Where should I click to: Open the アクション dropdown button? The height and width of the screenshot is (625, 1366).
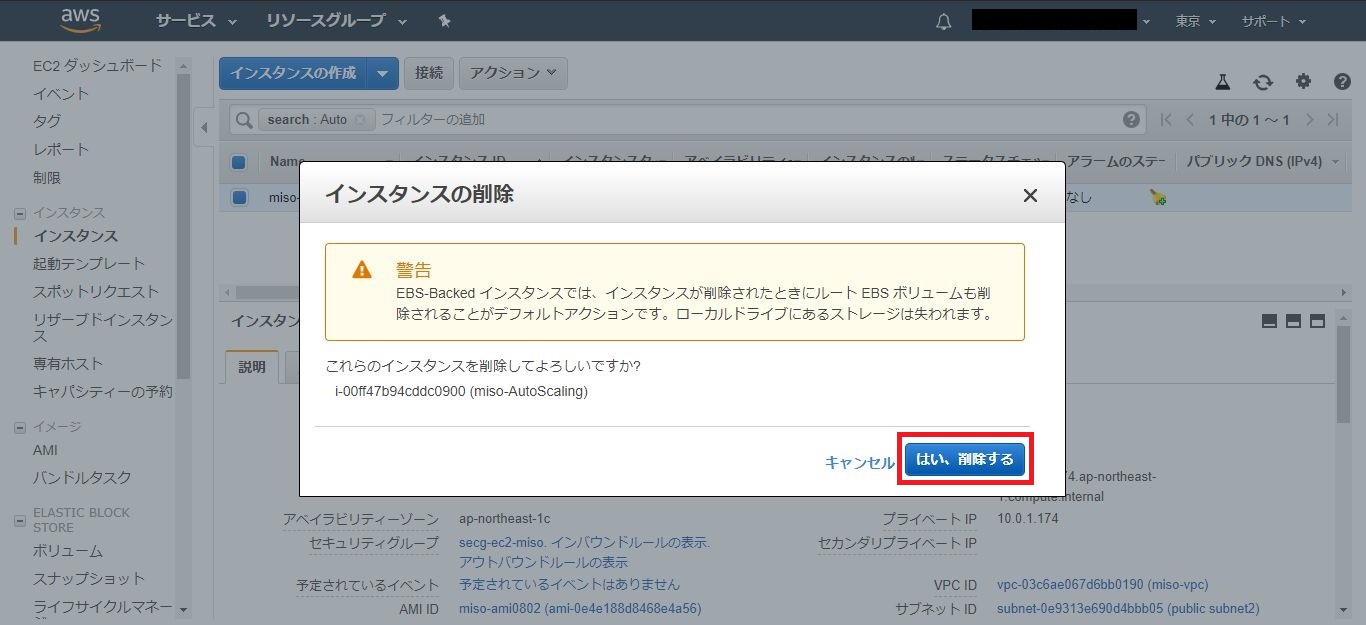click(513, 73)
